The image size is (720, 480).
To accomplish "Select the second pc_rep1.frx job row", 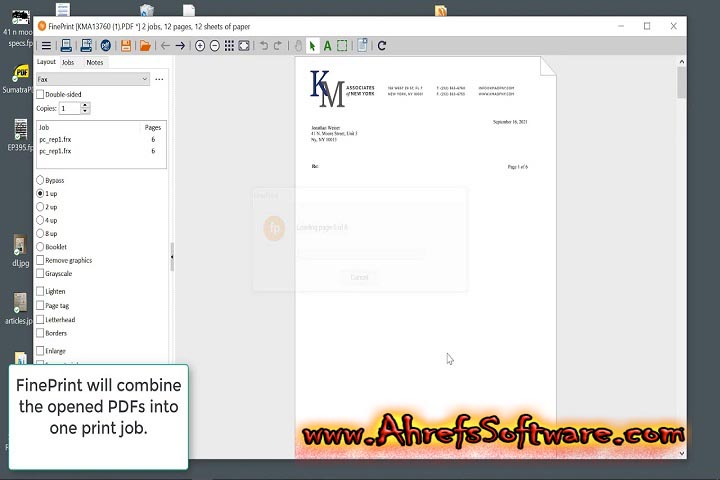I will 101,151.
